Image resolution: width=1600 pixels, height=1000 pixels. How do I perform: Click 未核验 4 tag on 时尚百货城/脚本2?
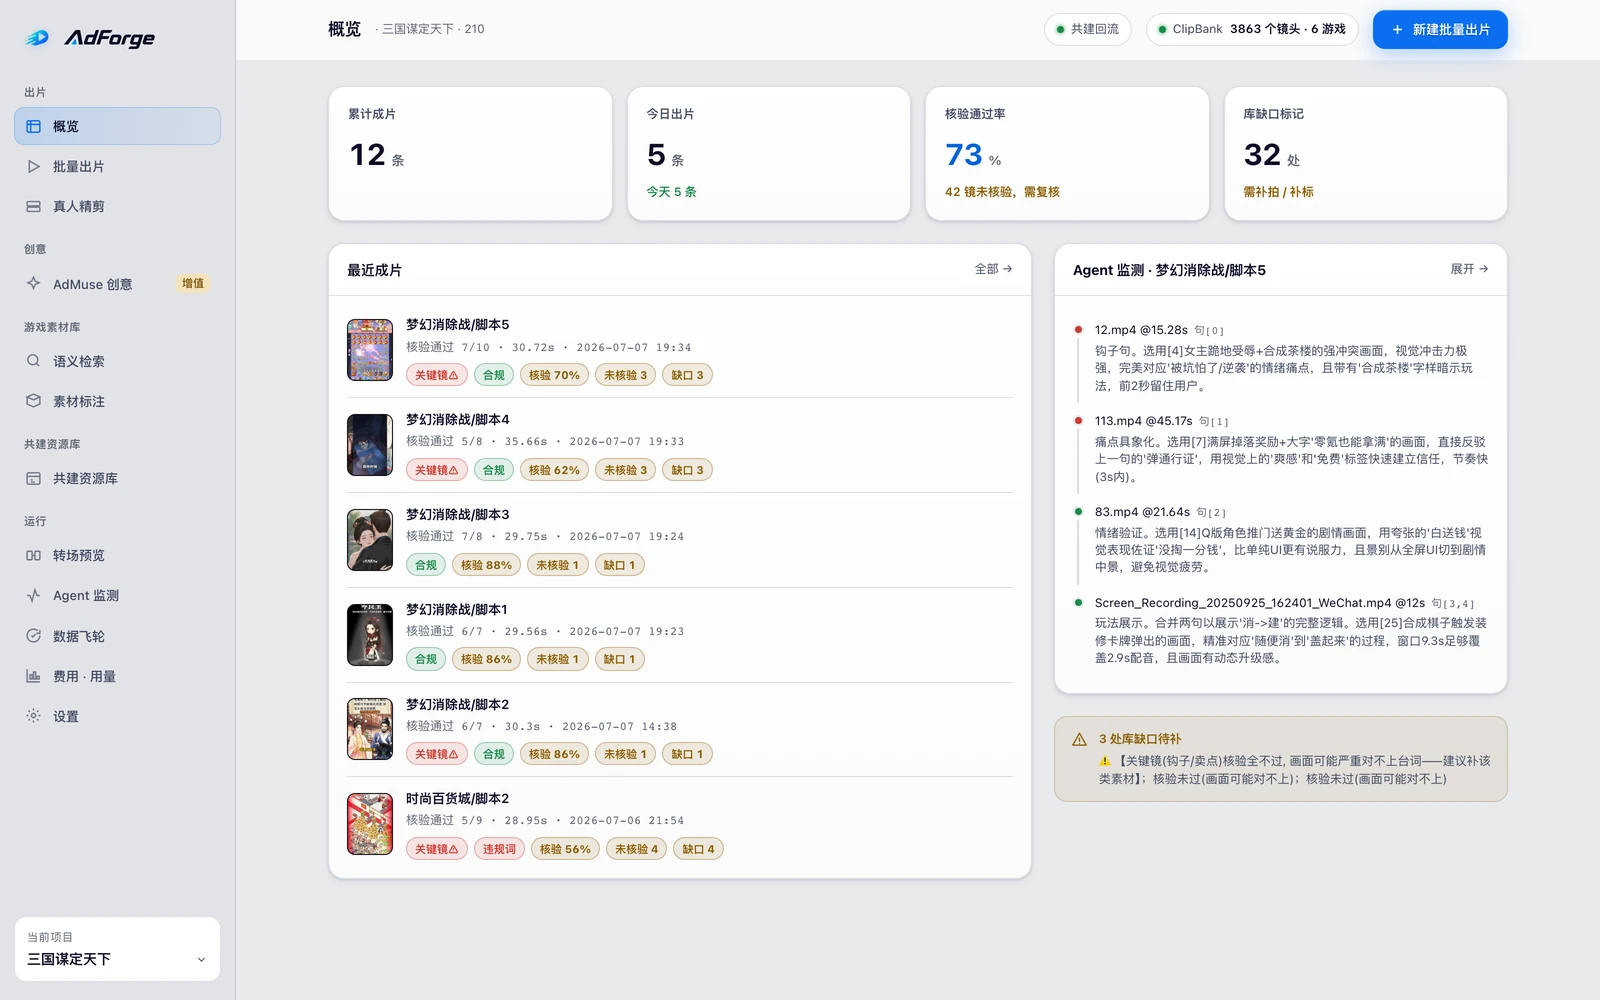pyautogui.click(x=636, y=849)
